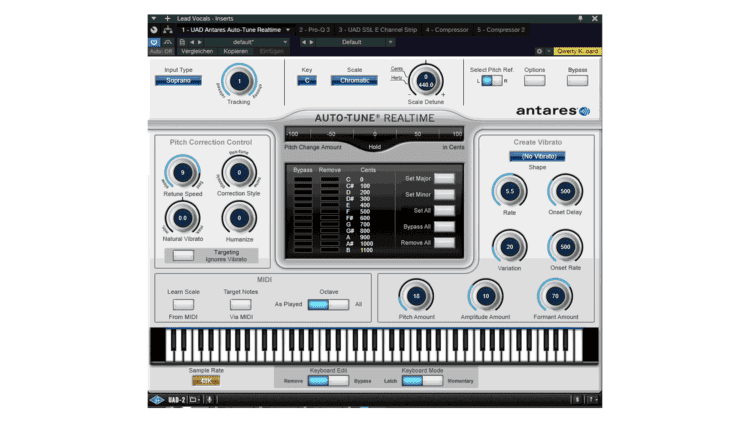Click the microphone icon in UAD toolbar
Image resolution: width=750 pixels, height=422 pixels.
tap(210, 400)
